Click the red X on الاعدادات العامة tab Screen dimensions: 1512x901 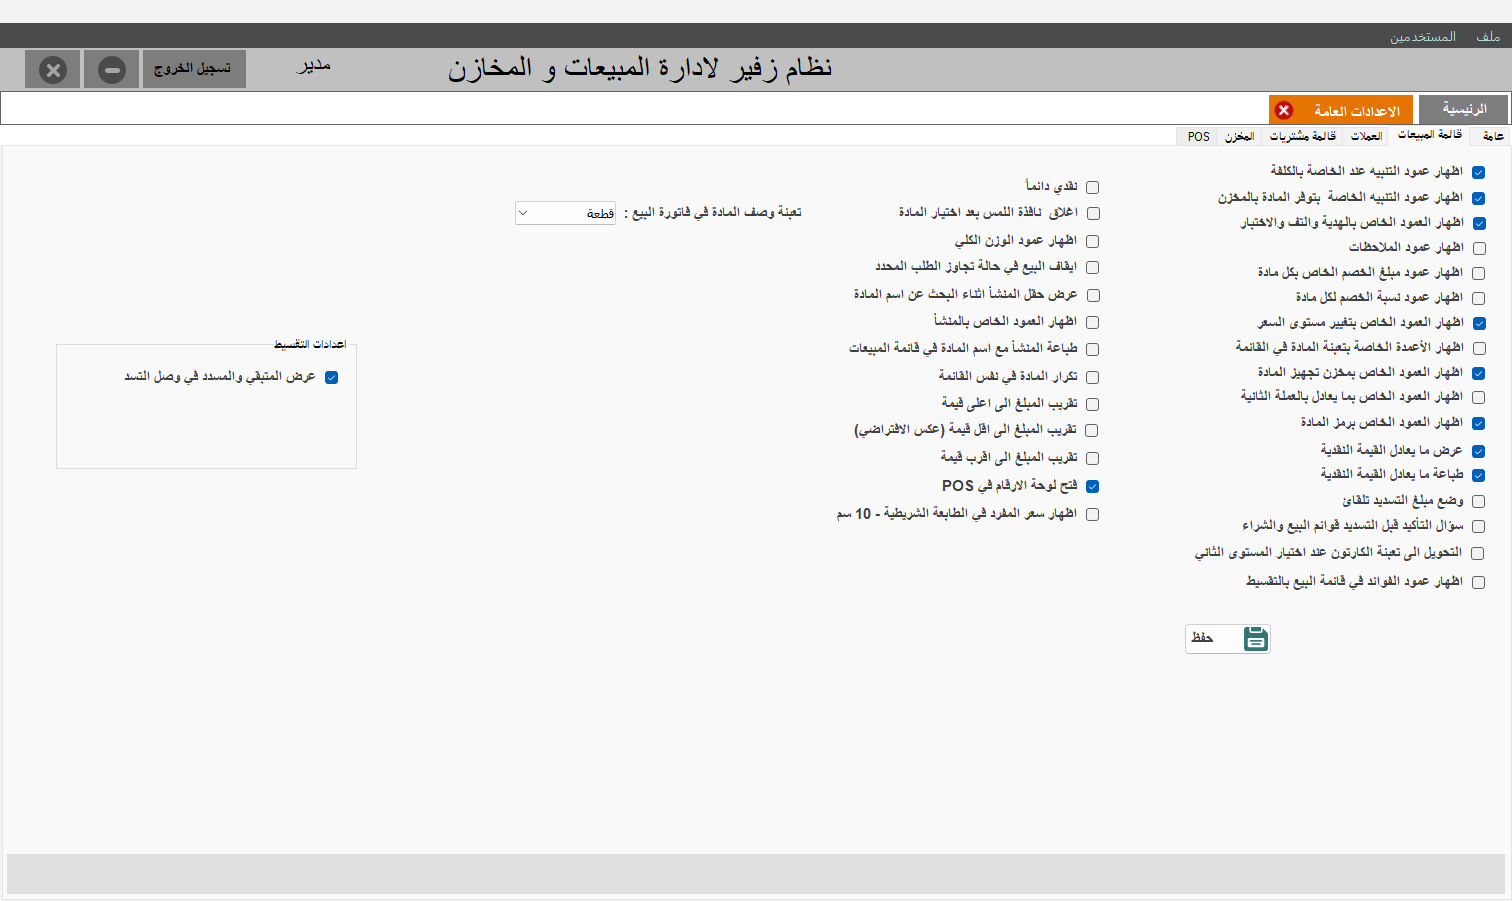pos(1284,110)
